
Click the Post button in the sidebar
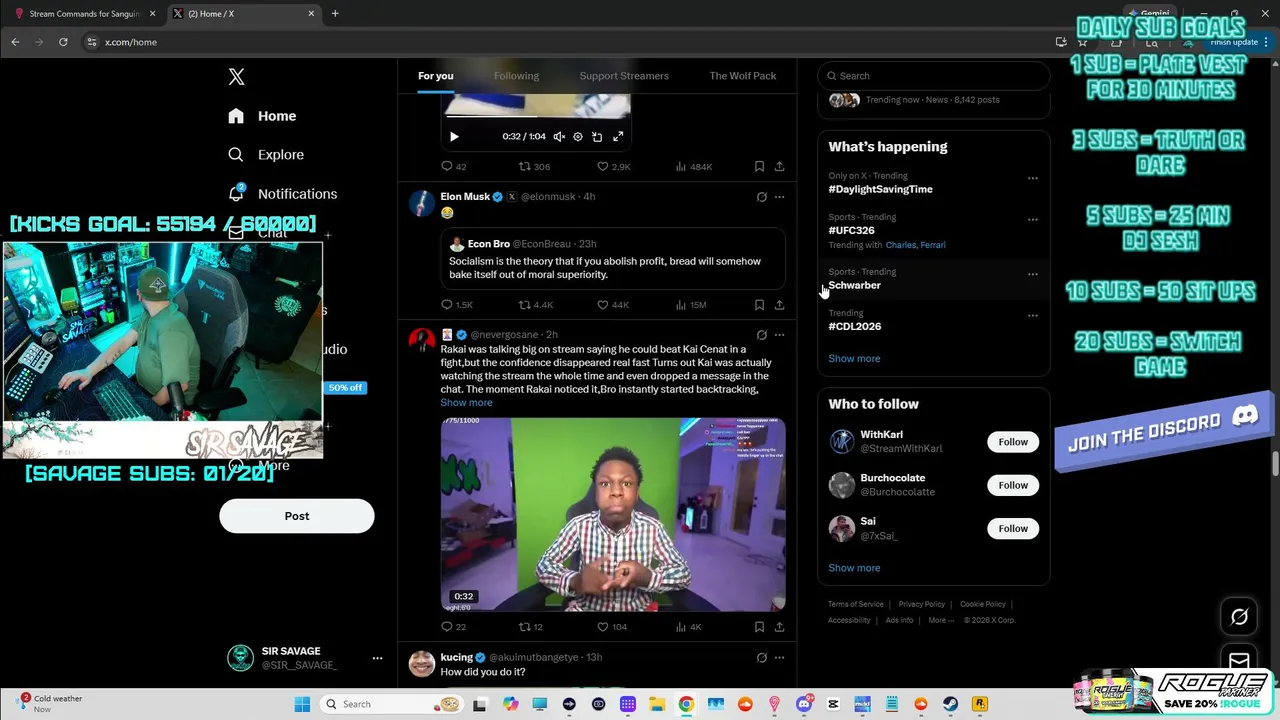point(297,516)
